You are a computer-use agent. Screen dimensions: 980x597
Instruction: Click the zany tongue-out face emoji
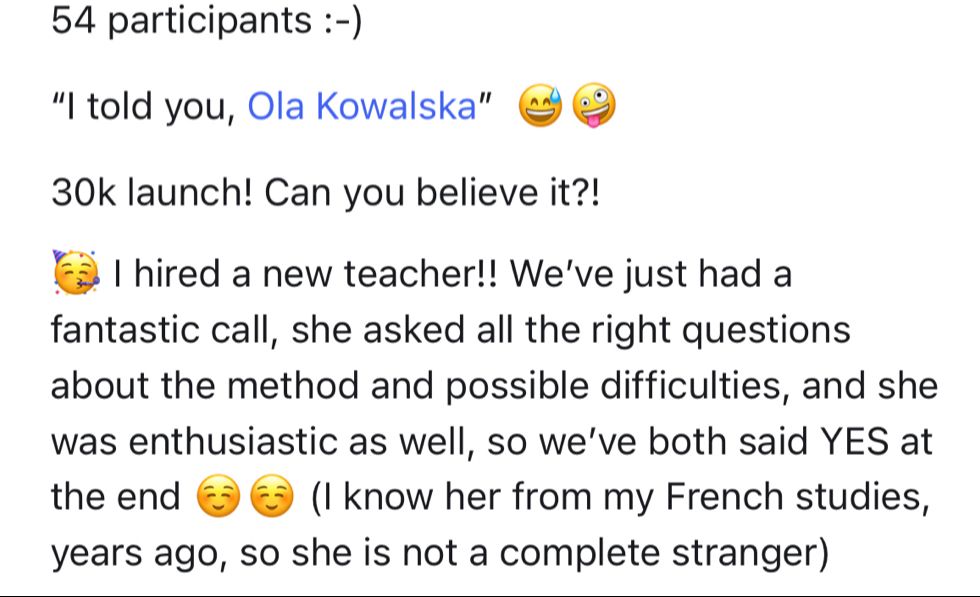click(594, 105)
